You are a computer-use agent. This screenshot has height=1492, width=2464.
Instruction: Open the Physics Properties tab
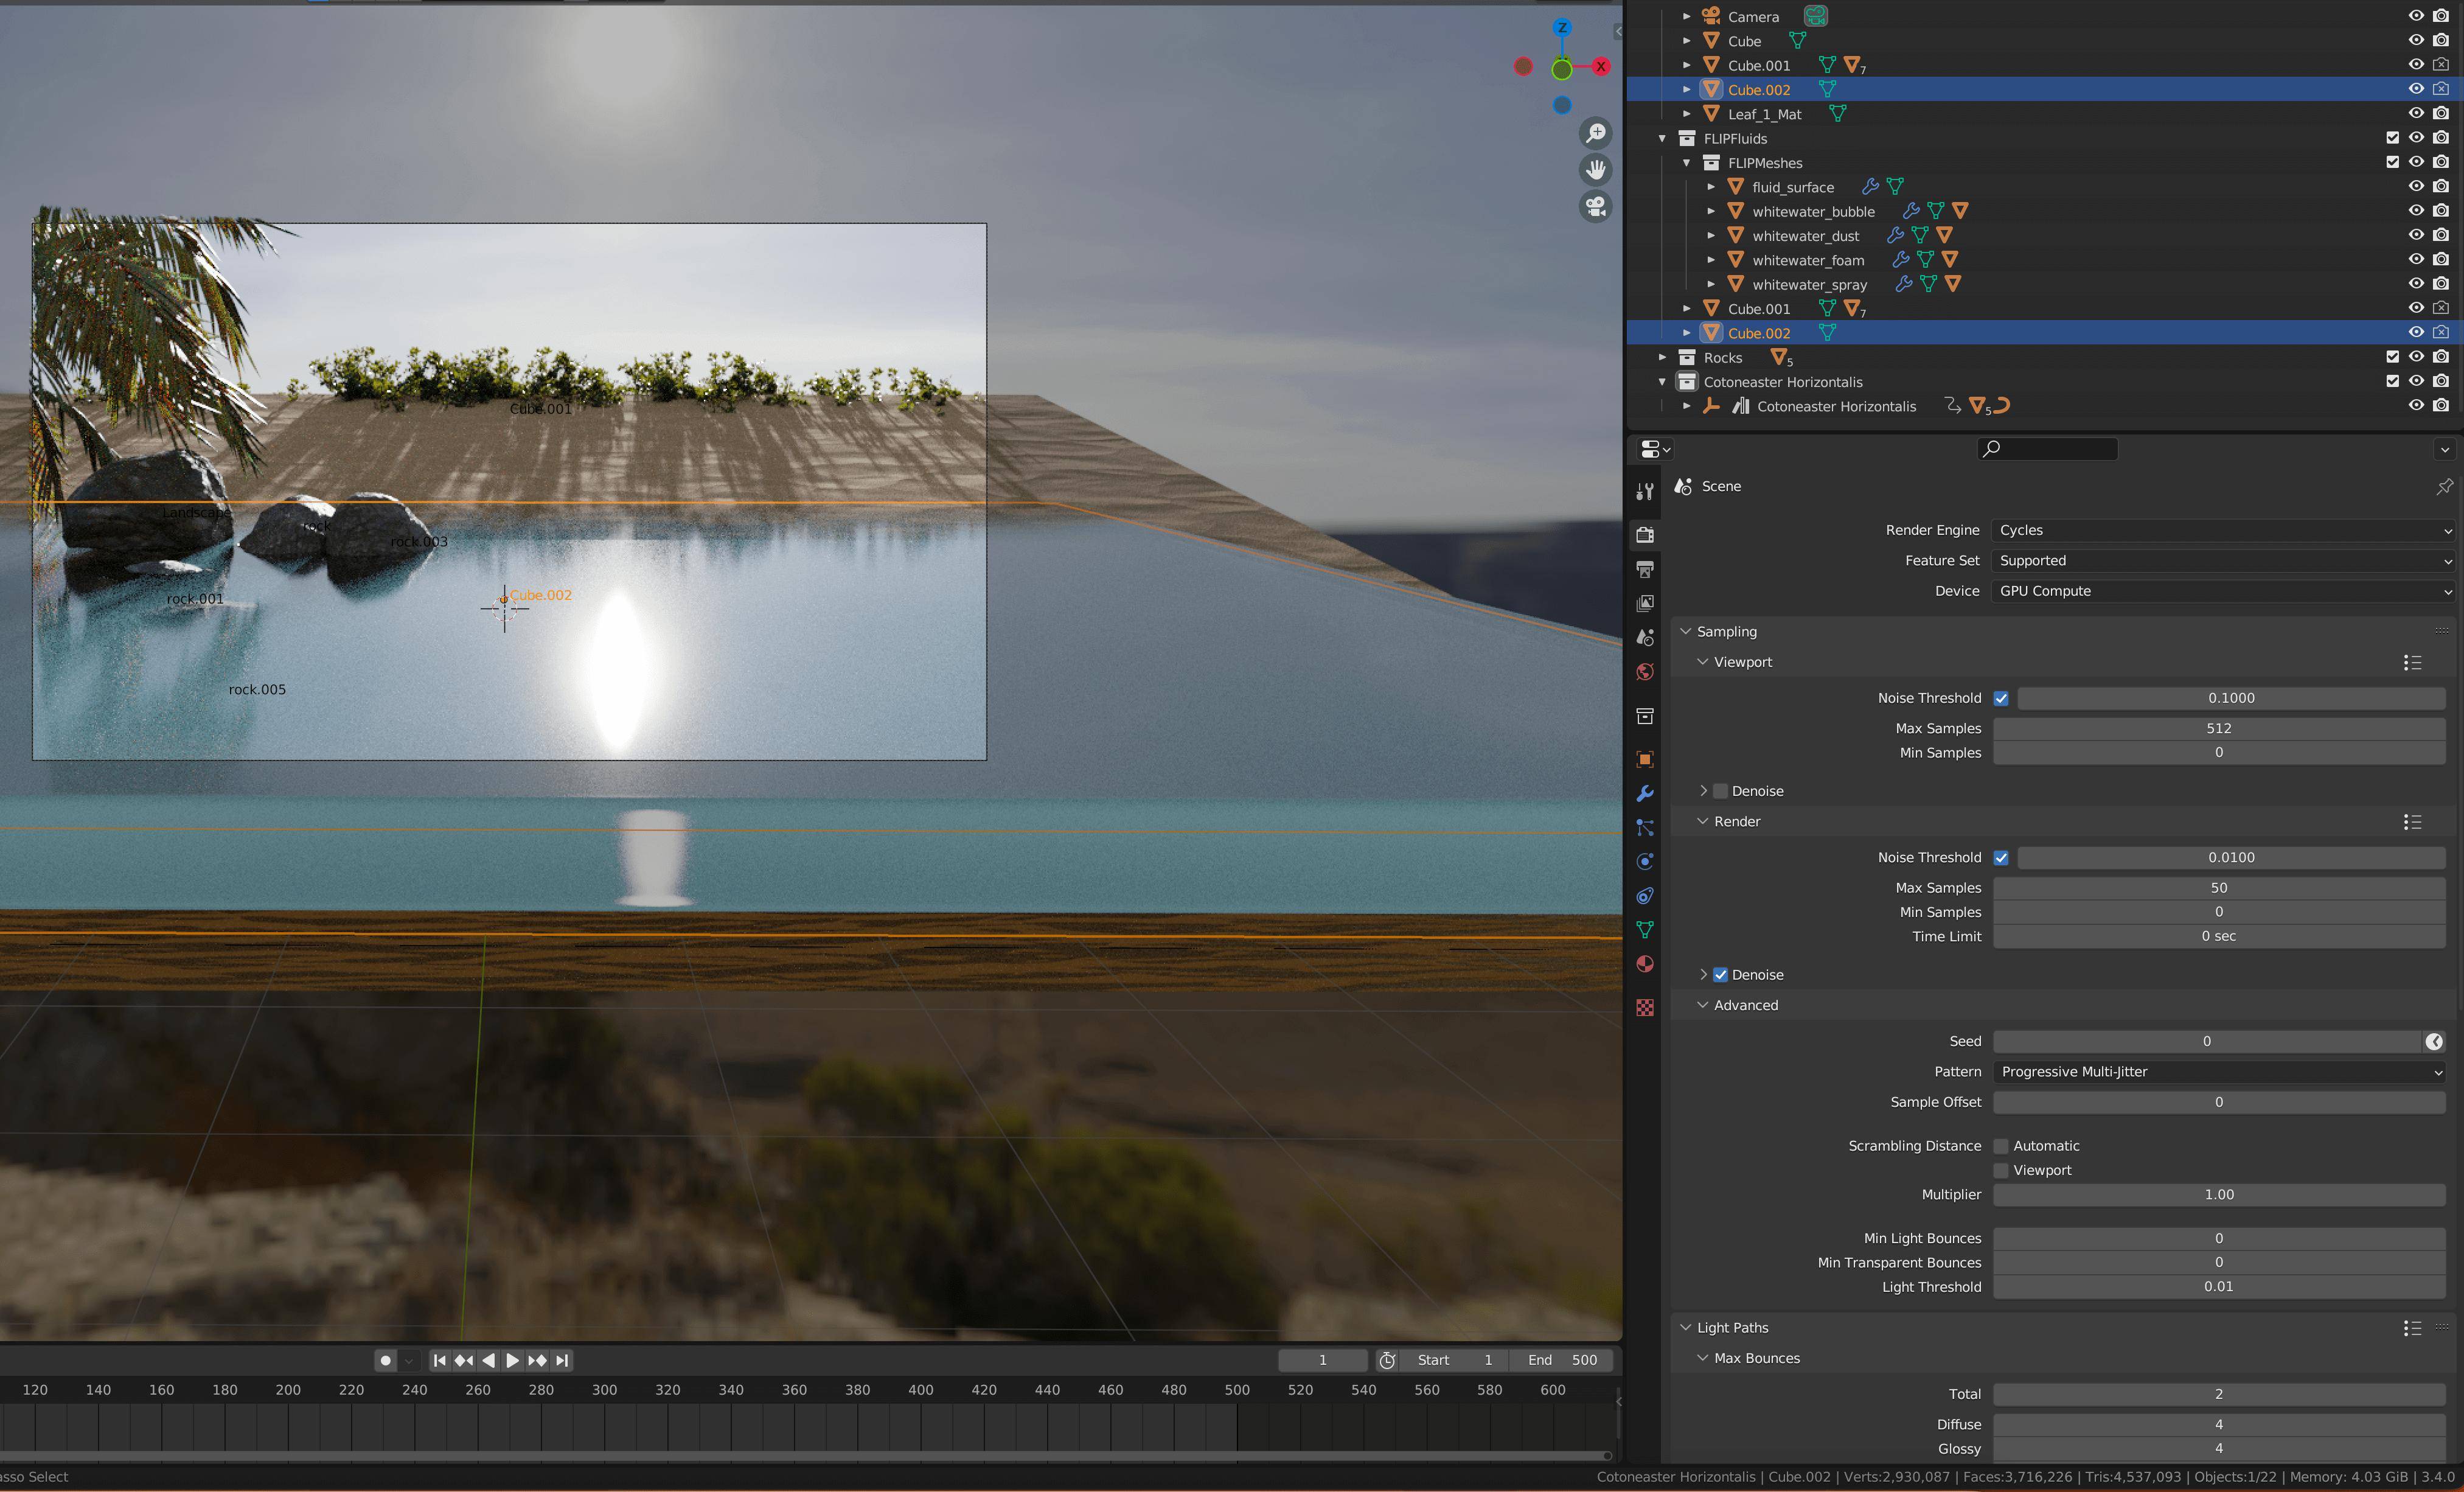click(x=1644, y=861)
